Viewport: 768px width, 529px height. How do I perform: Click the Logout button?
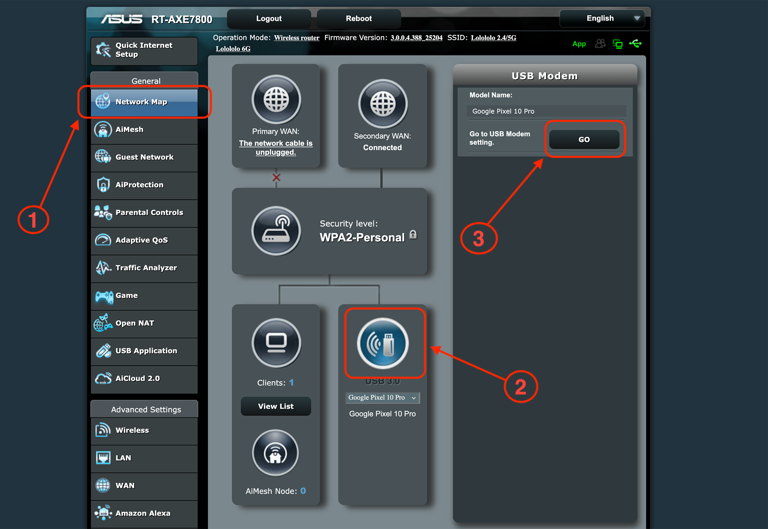coord(269,19)
